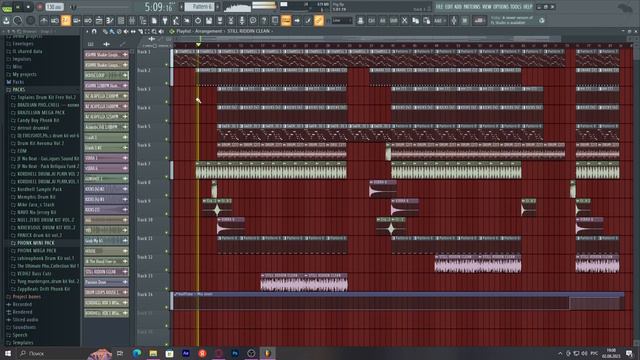Screen dimensions: 640x360
Task: Select the playlist Paint brush tool
Action: 112,31
